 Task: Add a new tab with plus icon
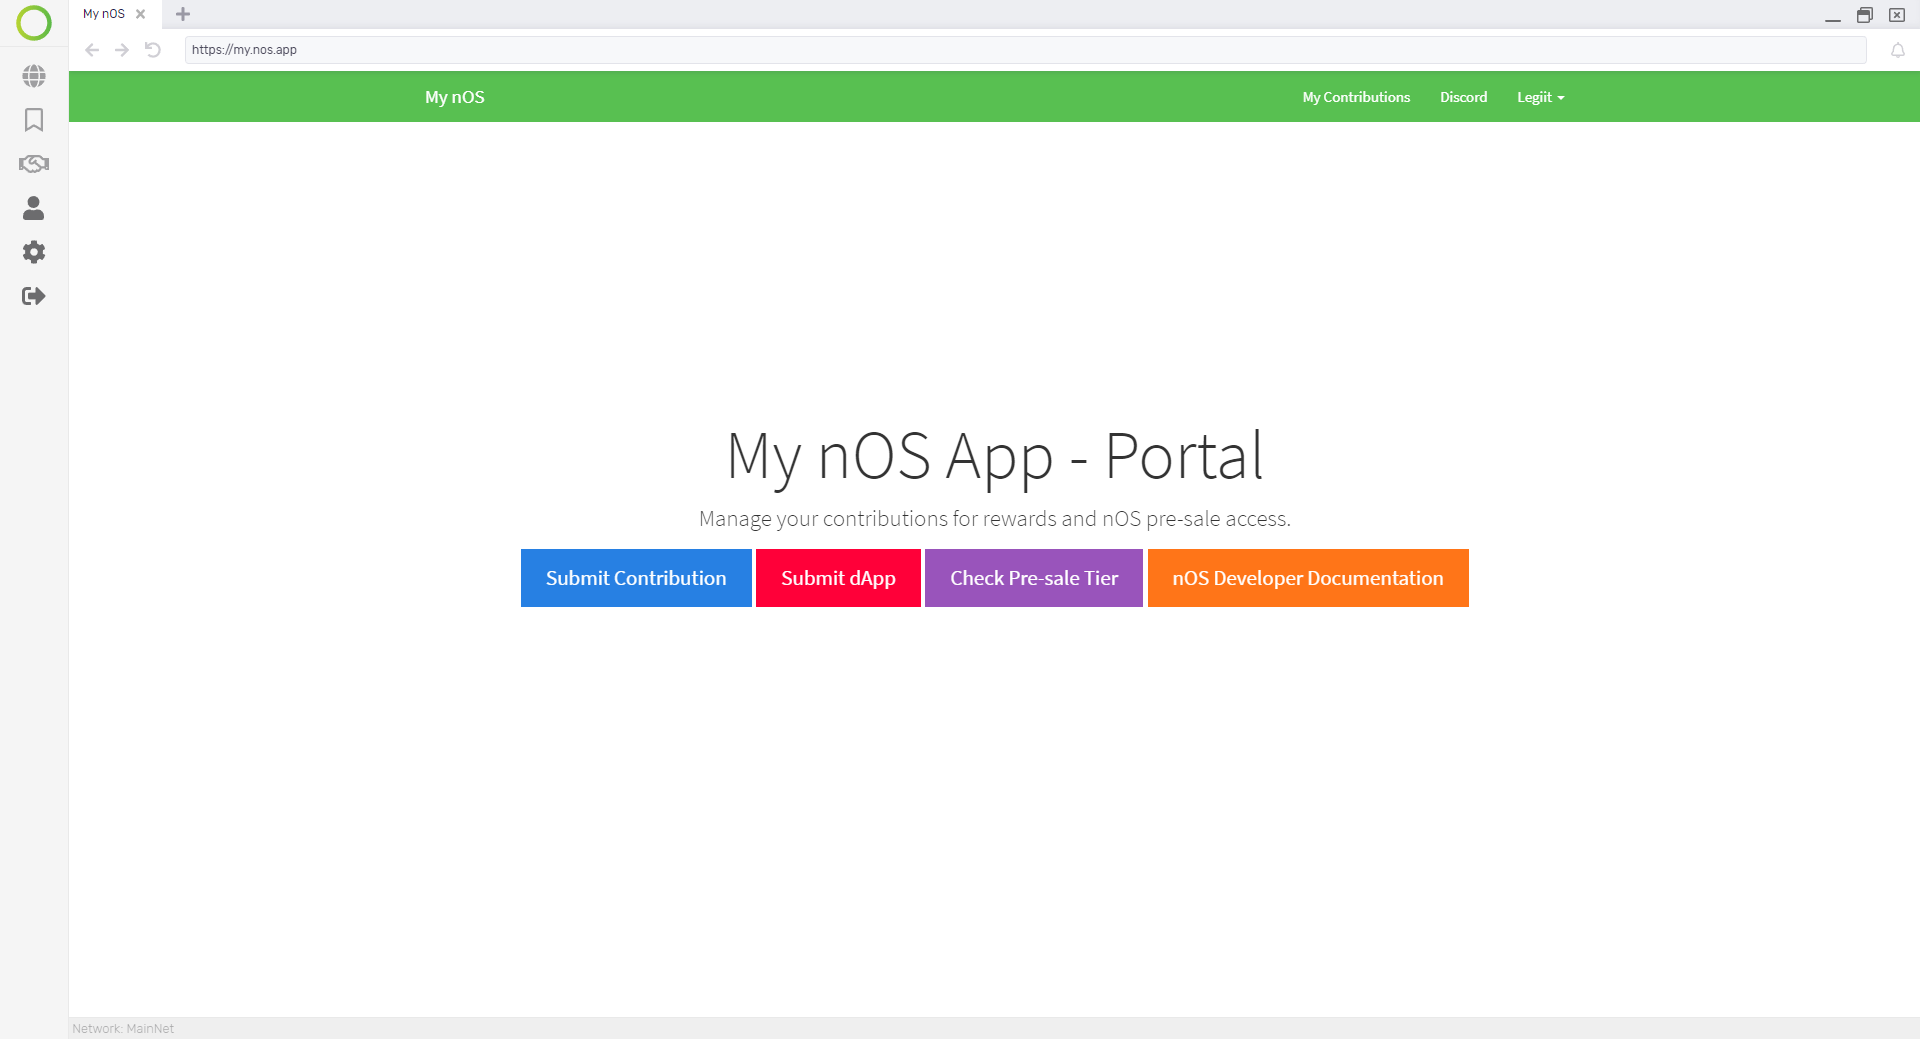point(183,14)
